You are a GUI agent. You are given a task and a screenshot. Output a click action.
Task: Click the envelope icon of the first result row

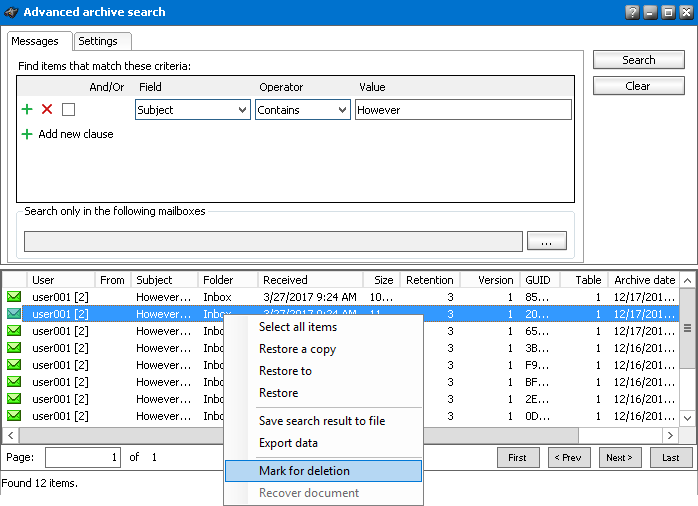[x=14, y=297]
